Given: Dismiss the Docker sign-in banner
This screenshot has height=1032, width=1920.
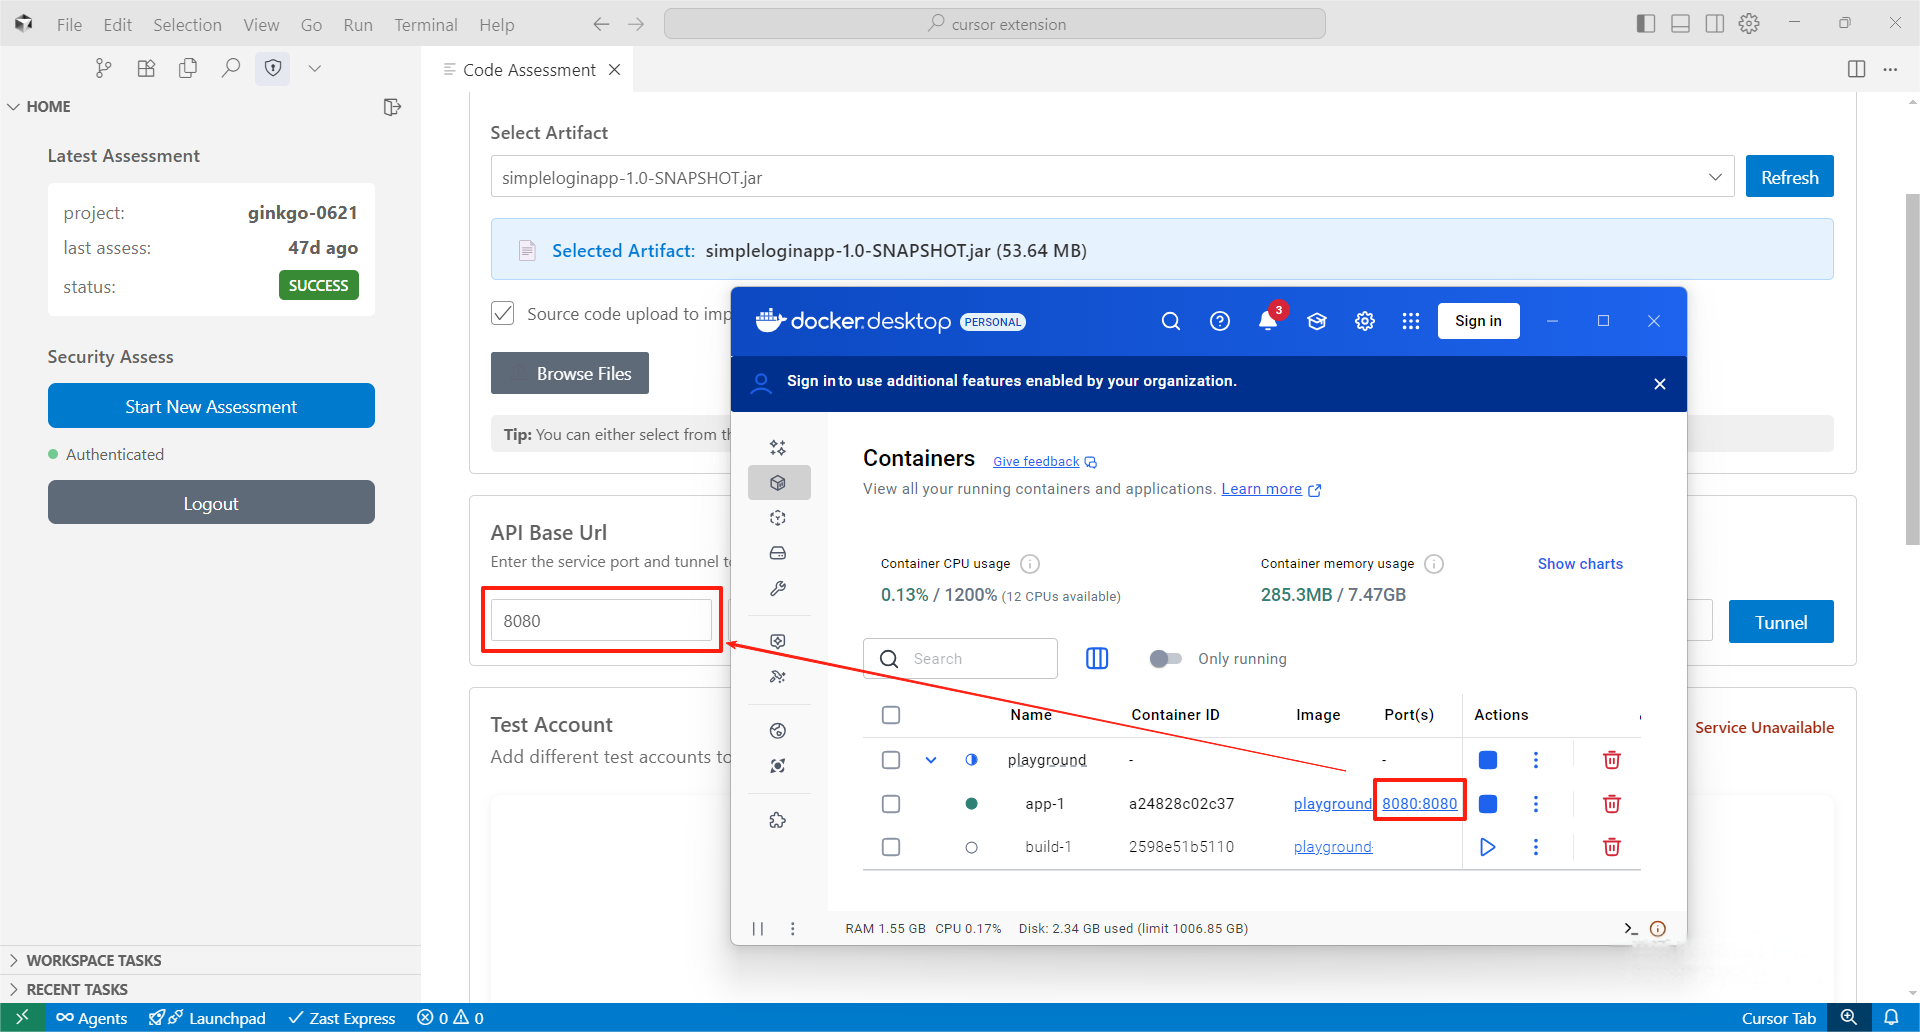Looking at the screenshot, I should (1660, 384).
